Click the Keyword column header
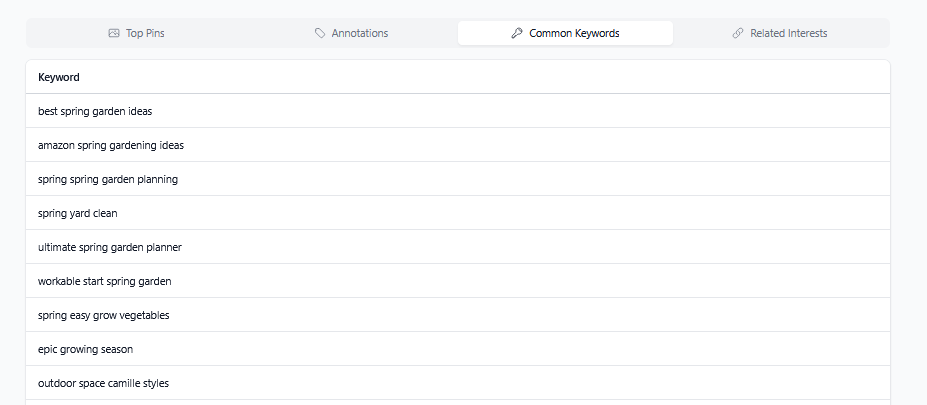Image resolution: width=927 pixels, height=405 pixels. click(x=59, y=77)
